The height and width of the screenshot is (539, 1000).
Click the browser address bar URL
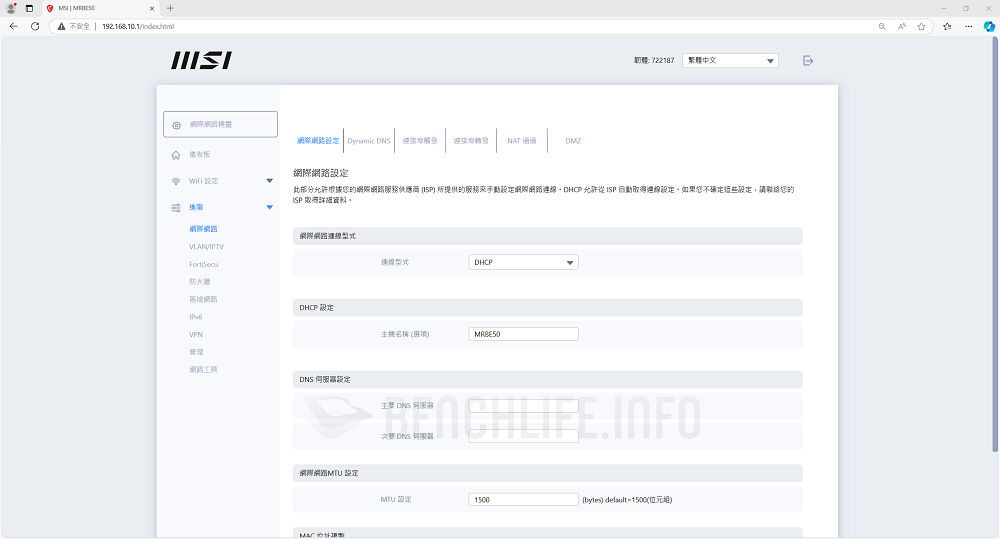tap(138, 26)
